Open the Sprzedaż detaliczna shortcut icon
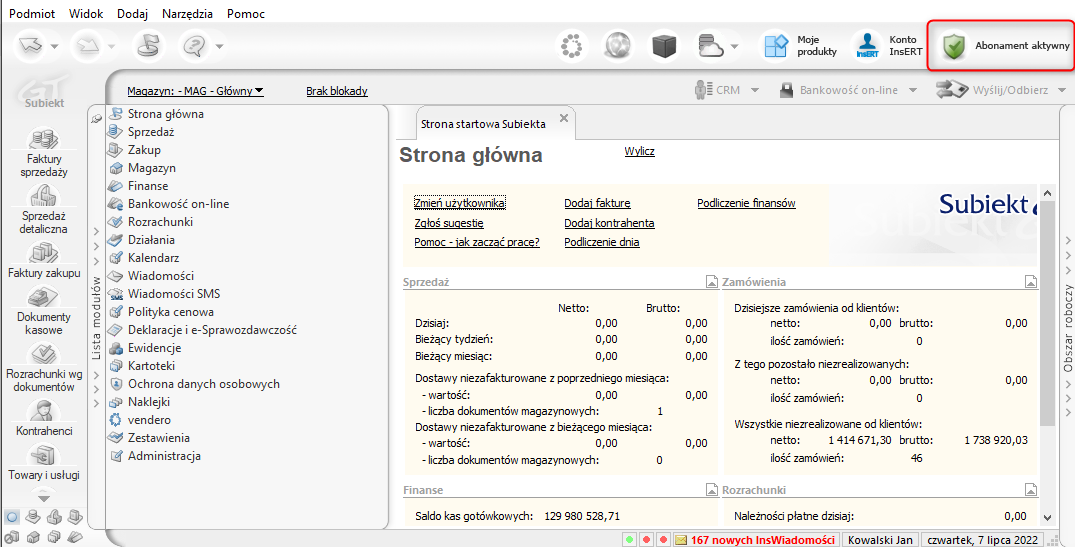The image size is (1075, 547). point(42,197)
